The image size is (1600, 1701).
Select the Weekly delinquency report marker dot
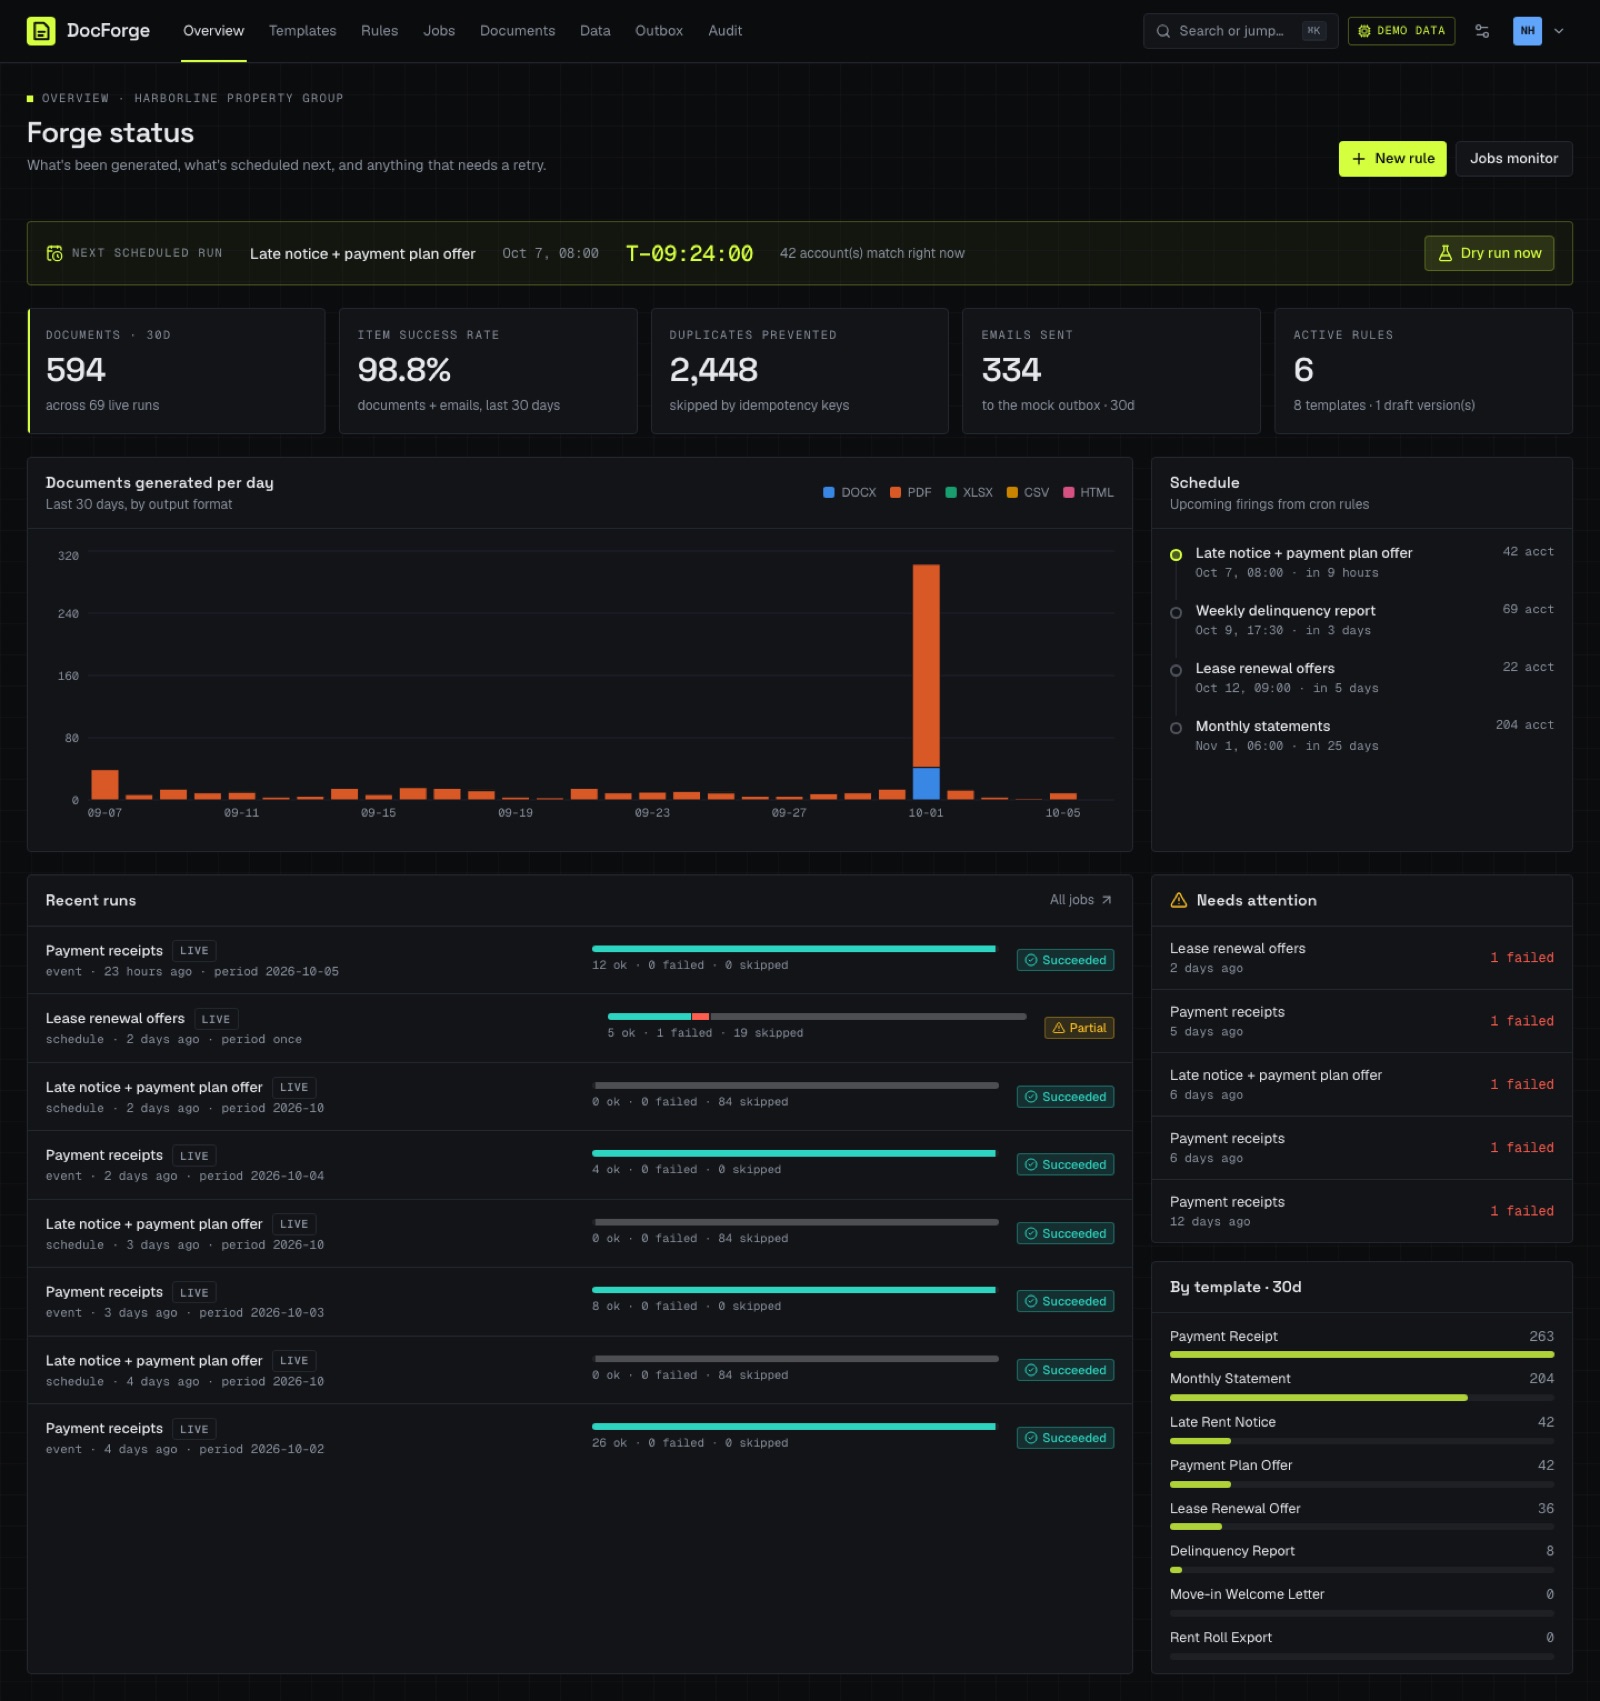(x=1176, y=613)
